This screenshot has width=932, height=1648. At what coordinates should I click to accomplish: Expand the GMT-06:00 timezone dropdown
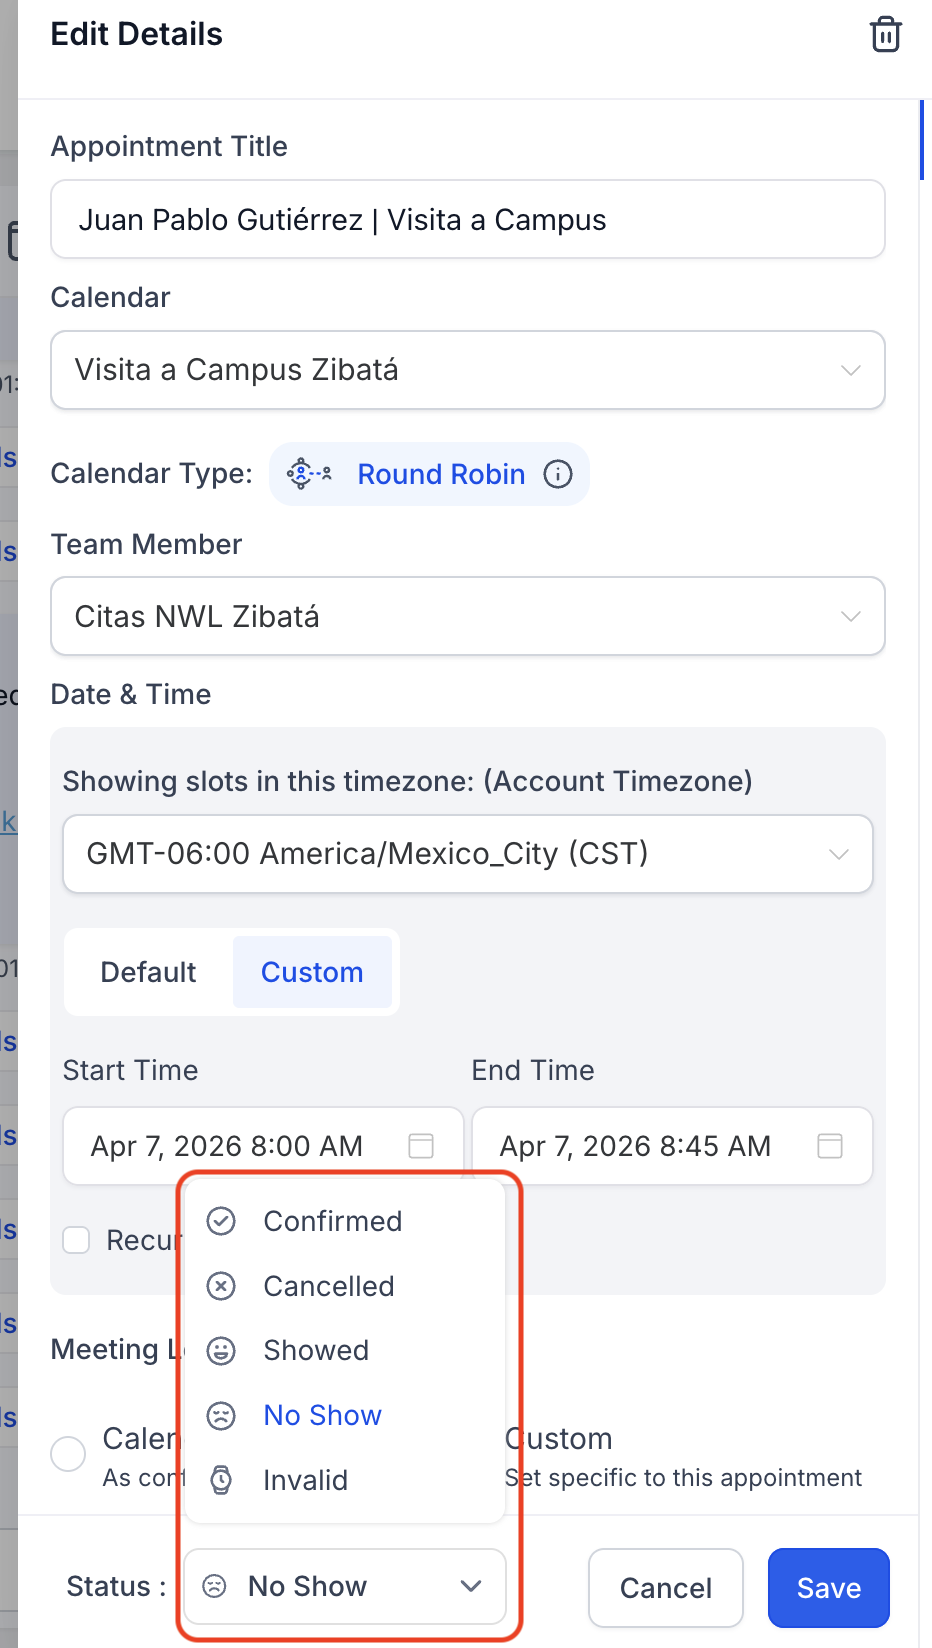(468, 854)
